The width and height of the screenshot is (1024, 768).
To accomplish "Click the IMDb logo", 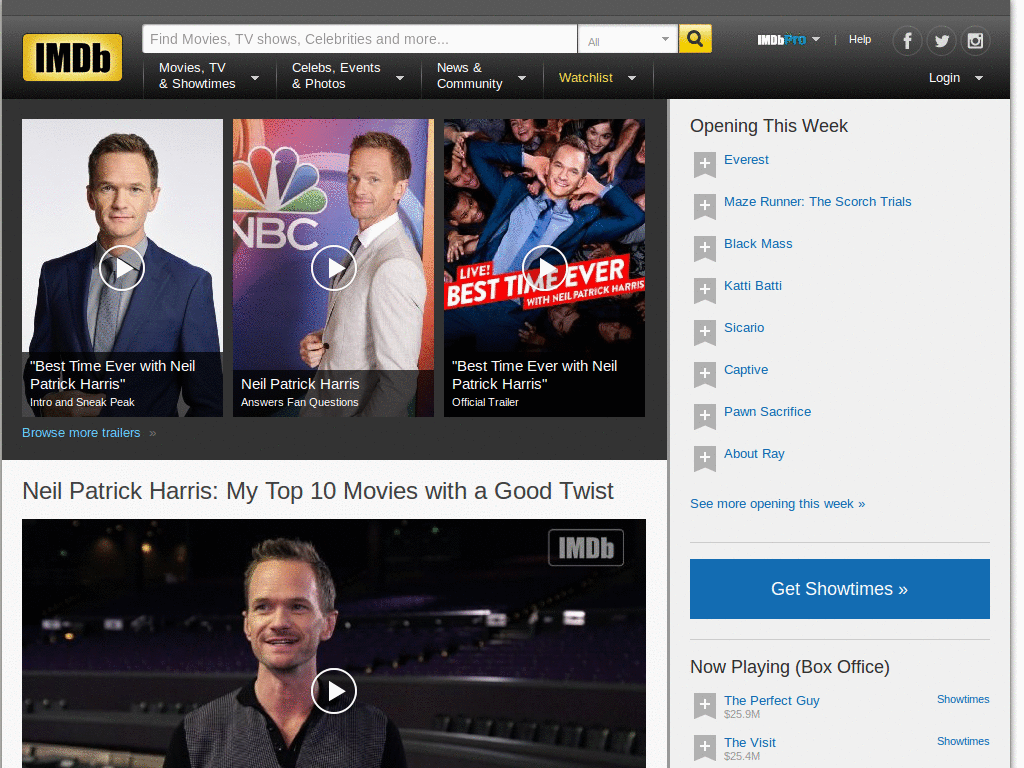I will point(72,57).
